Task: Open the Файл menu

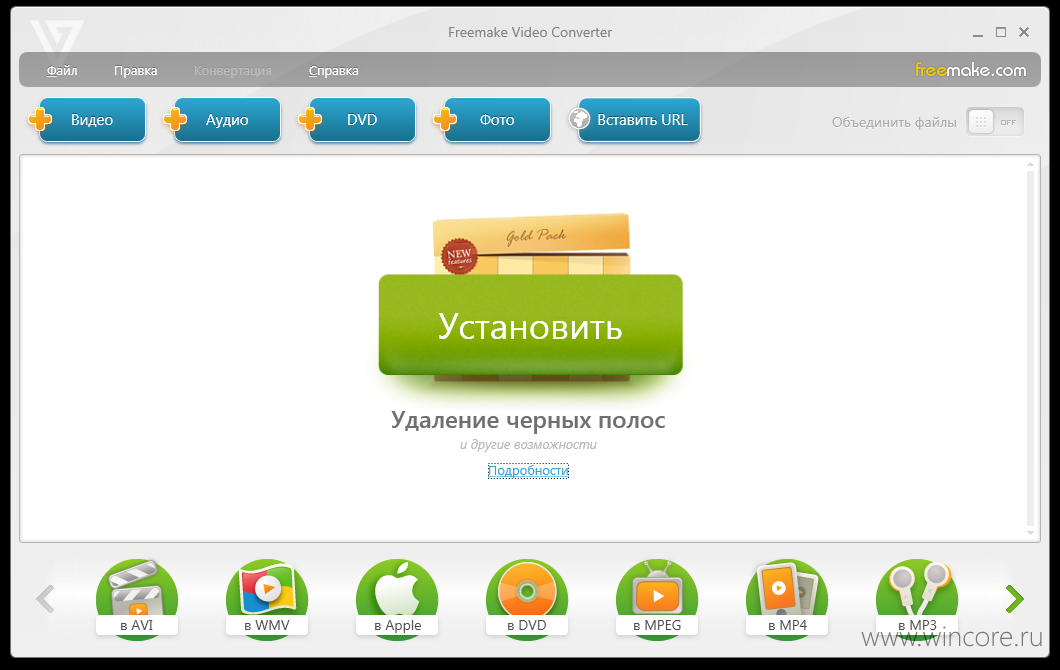Action: pyautogui.click(x=62, y=70)
